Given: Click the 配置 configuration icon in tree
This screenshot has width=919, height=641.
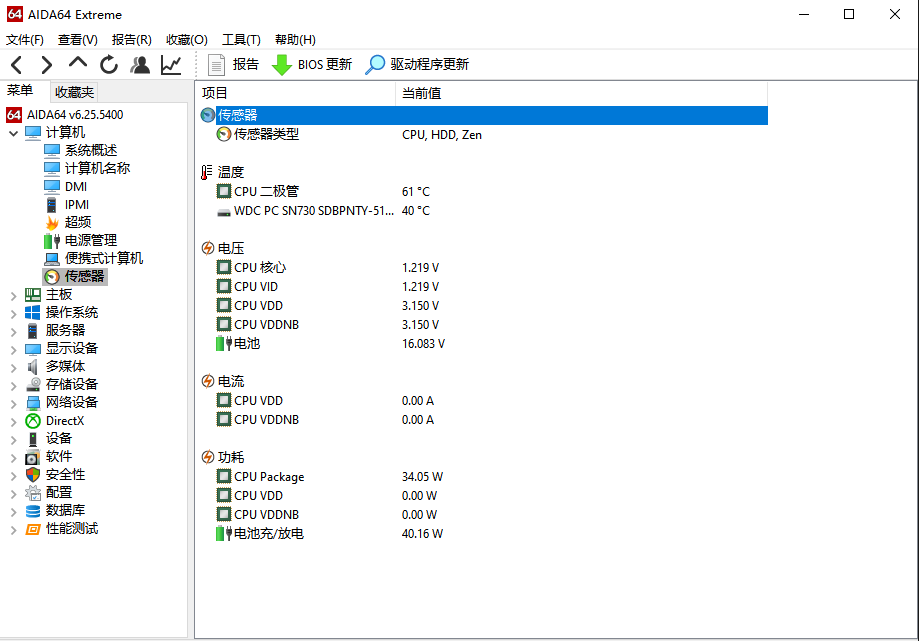Looking at the screenshot, I should tap(33, 493).
